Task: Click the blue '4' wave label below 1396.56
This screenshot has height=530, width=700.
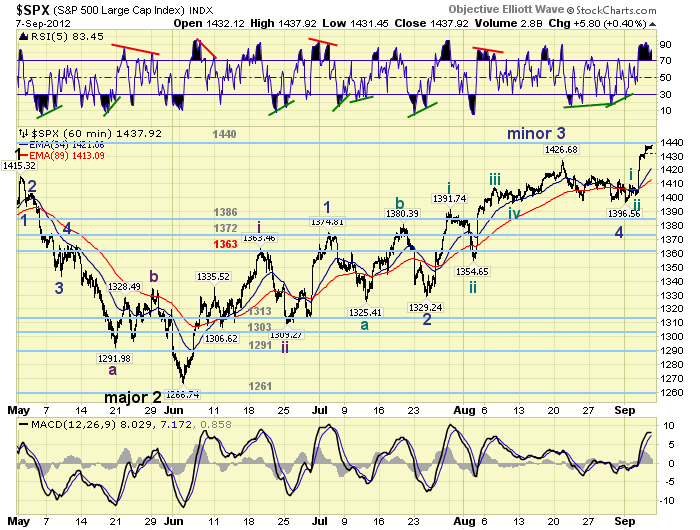Action: pyautogui.click(x=619, y=232)
